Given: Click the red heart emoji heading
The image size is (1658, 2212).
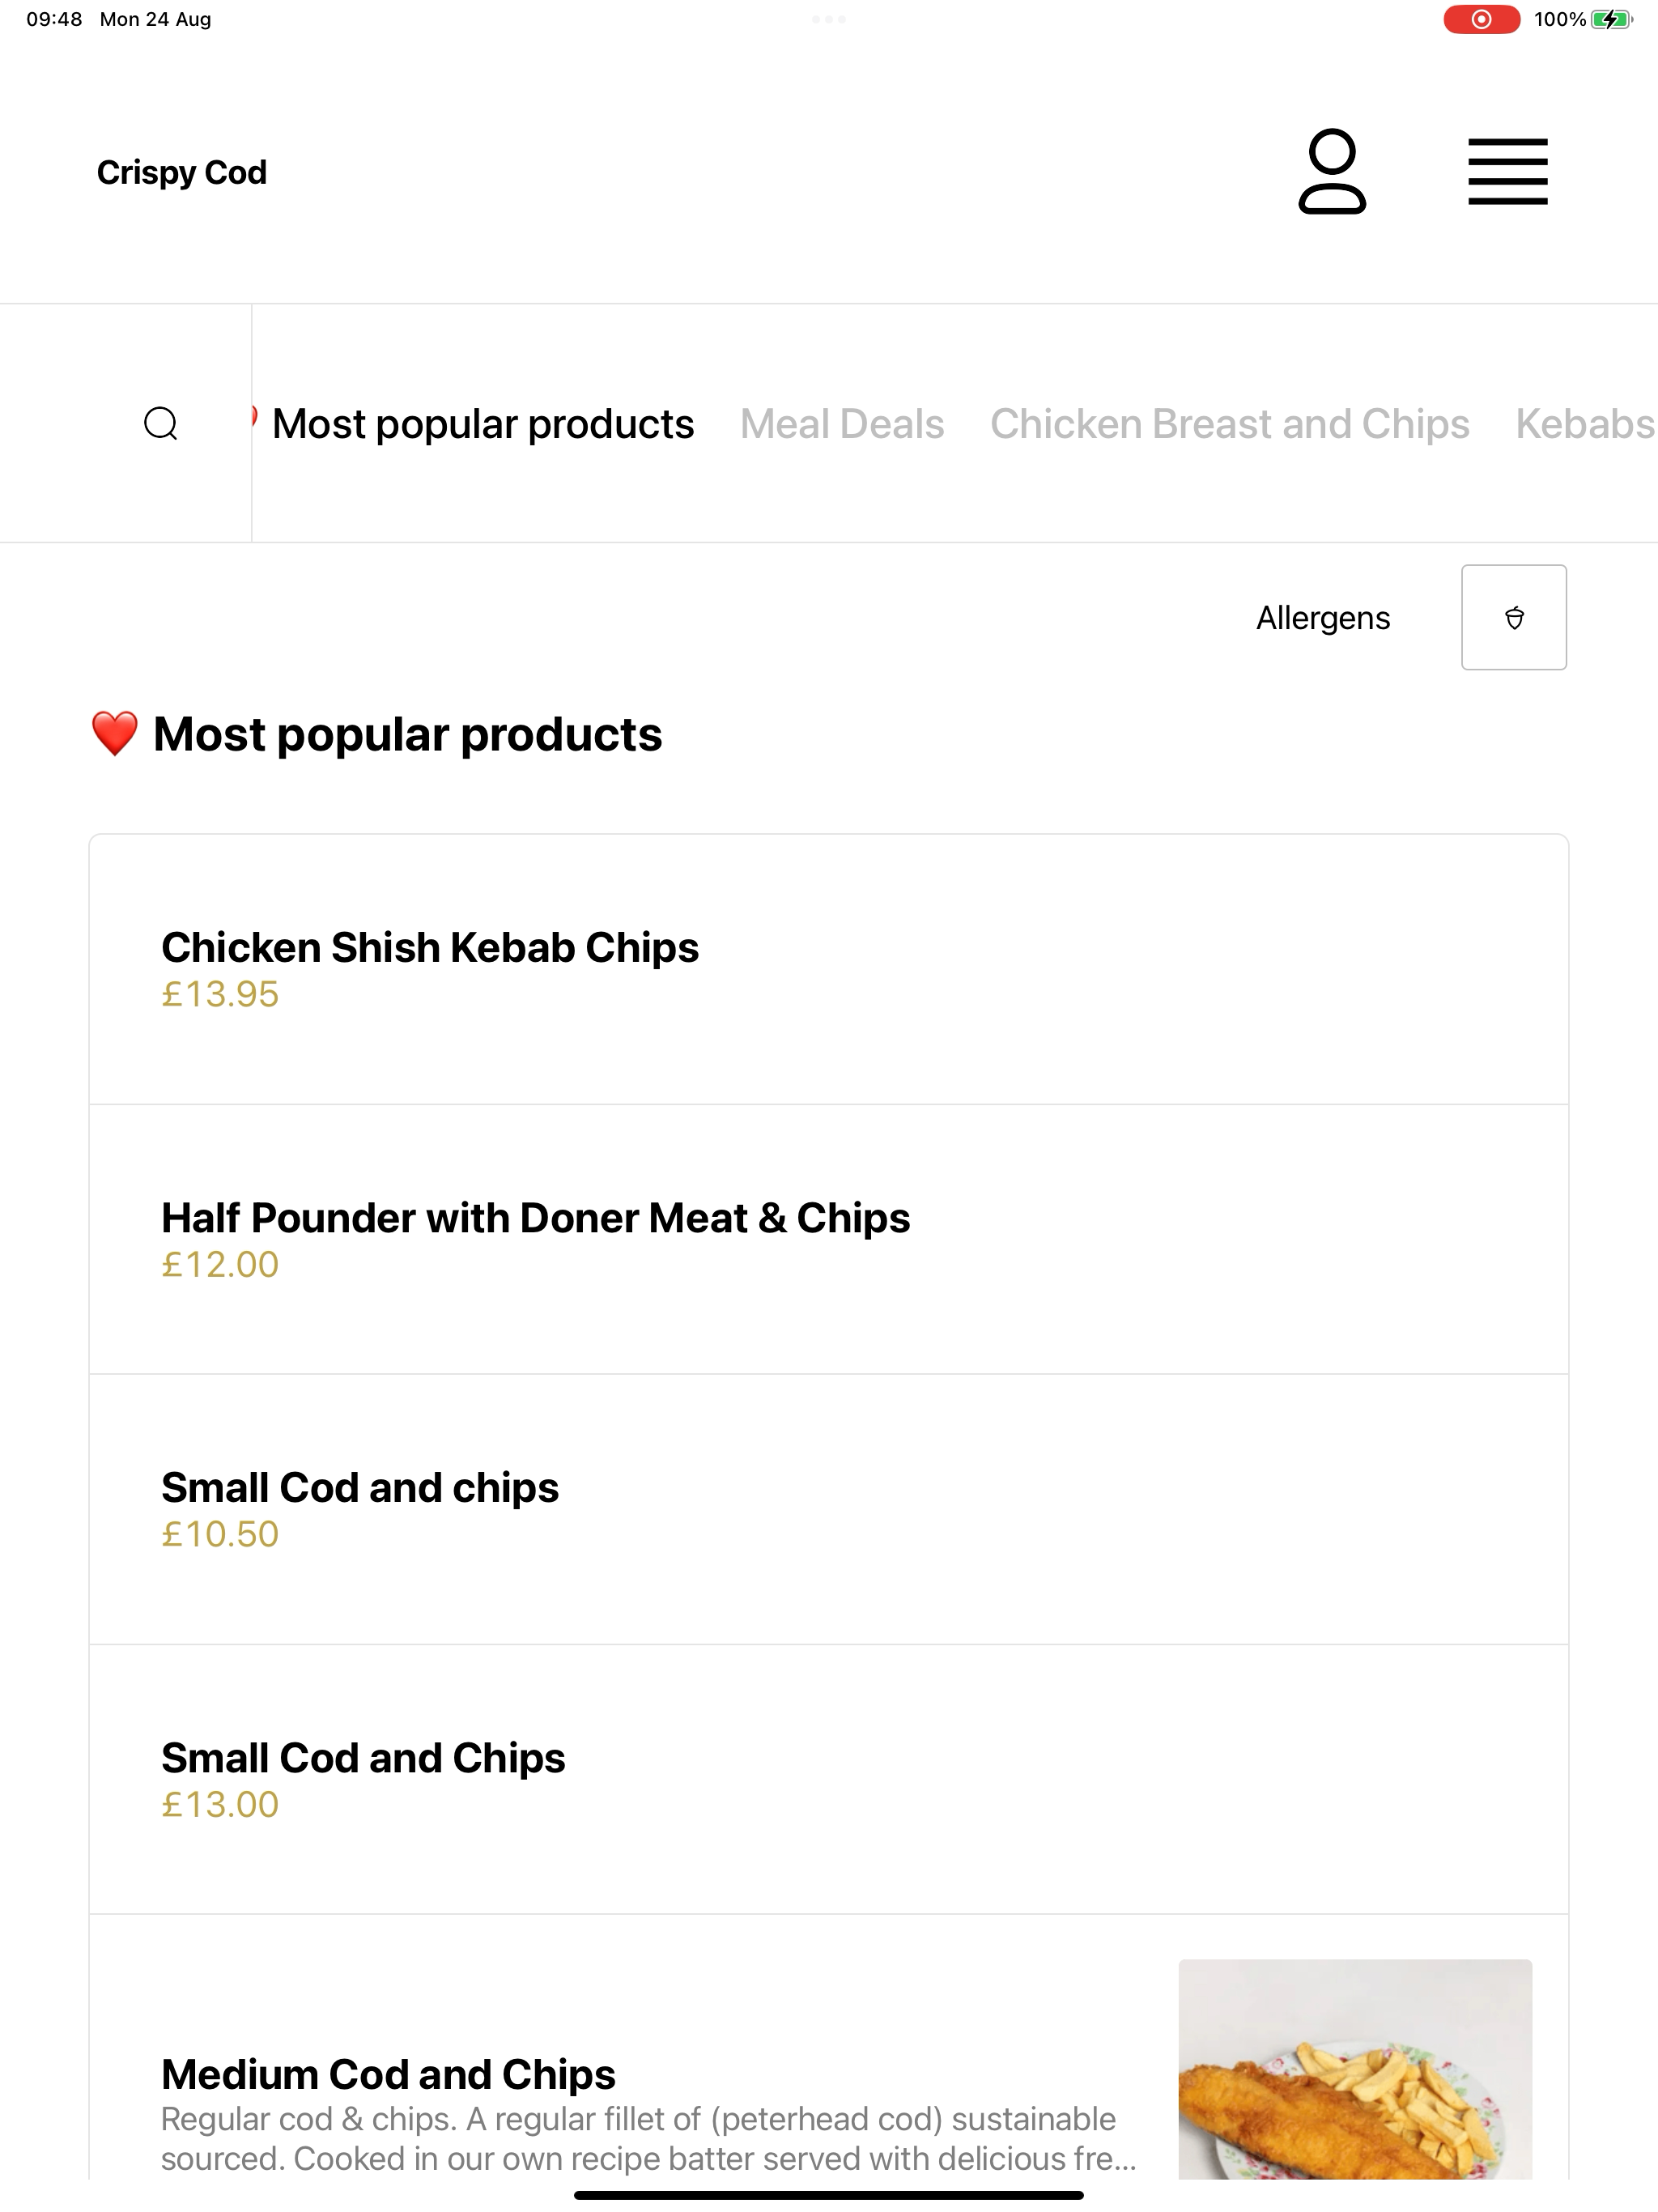Looking at the screenshot, I should coord(114,734).
